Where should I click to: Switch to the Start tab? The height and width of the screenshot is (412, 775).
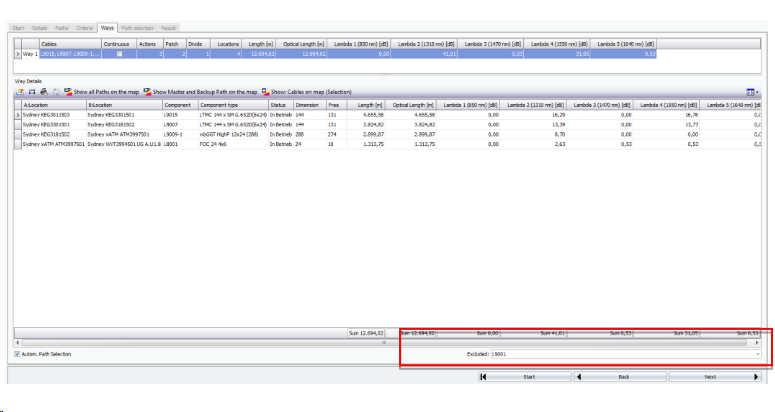click(x=18, y=28)
